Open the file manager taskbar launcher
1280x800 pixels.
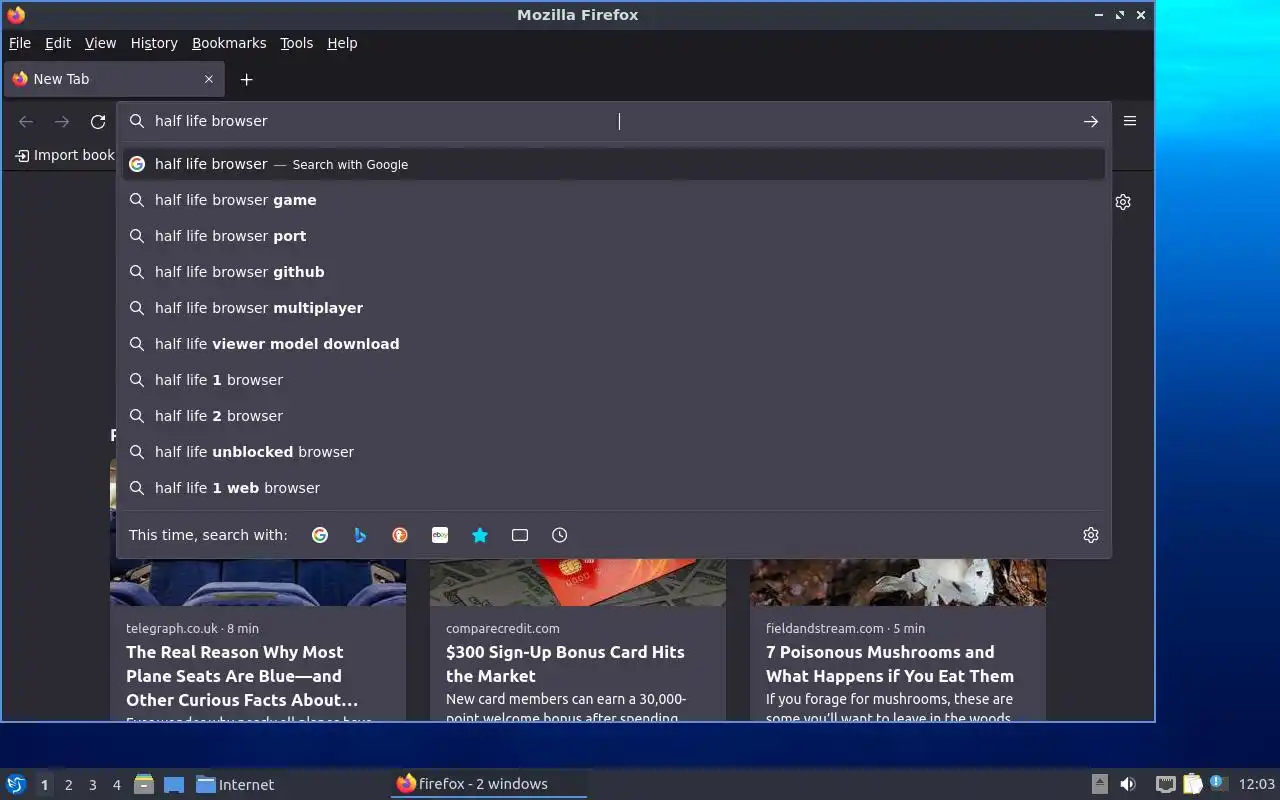click(x=144, y=784)
